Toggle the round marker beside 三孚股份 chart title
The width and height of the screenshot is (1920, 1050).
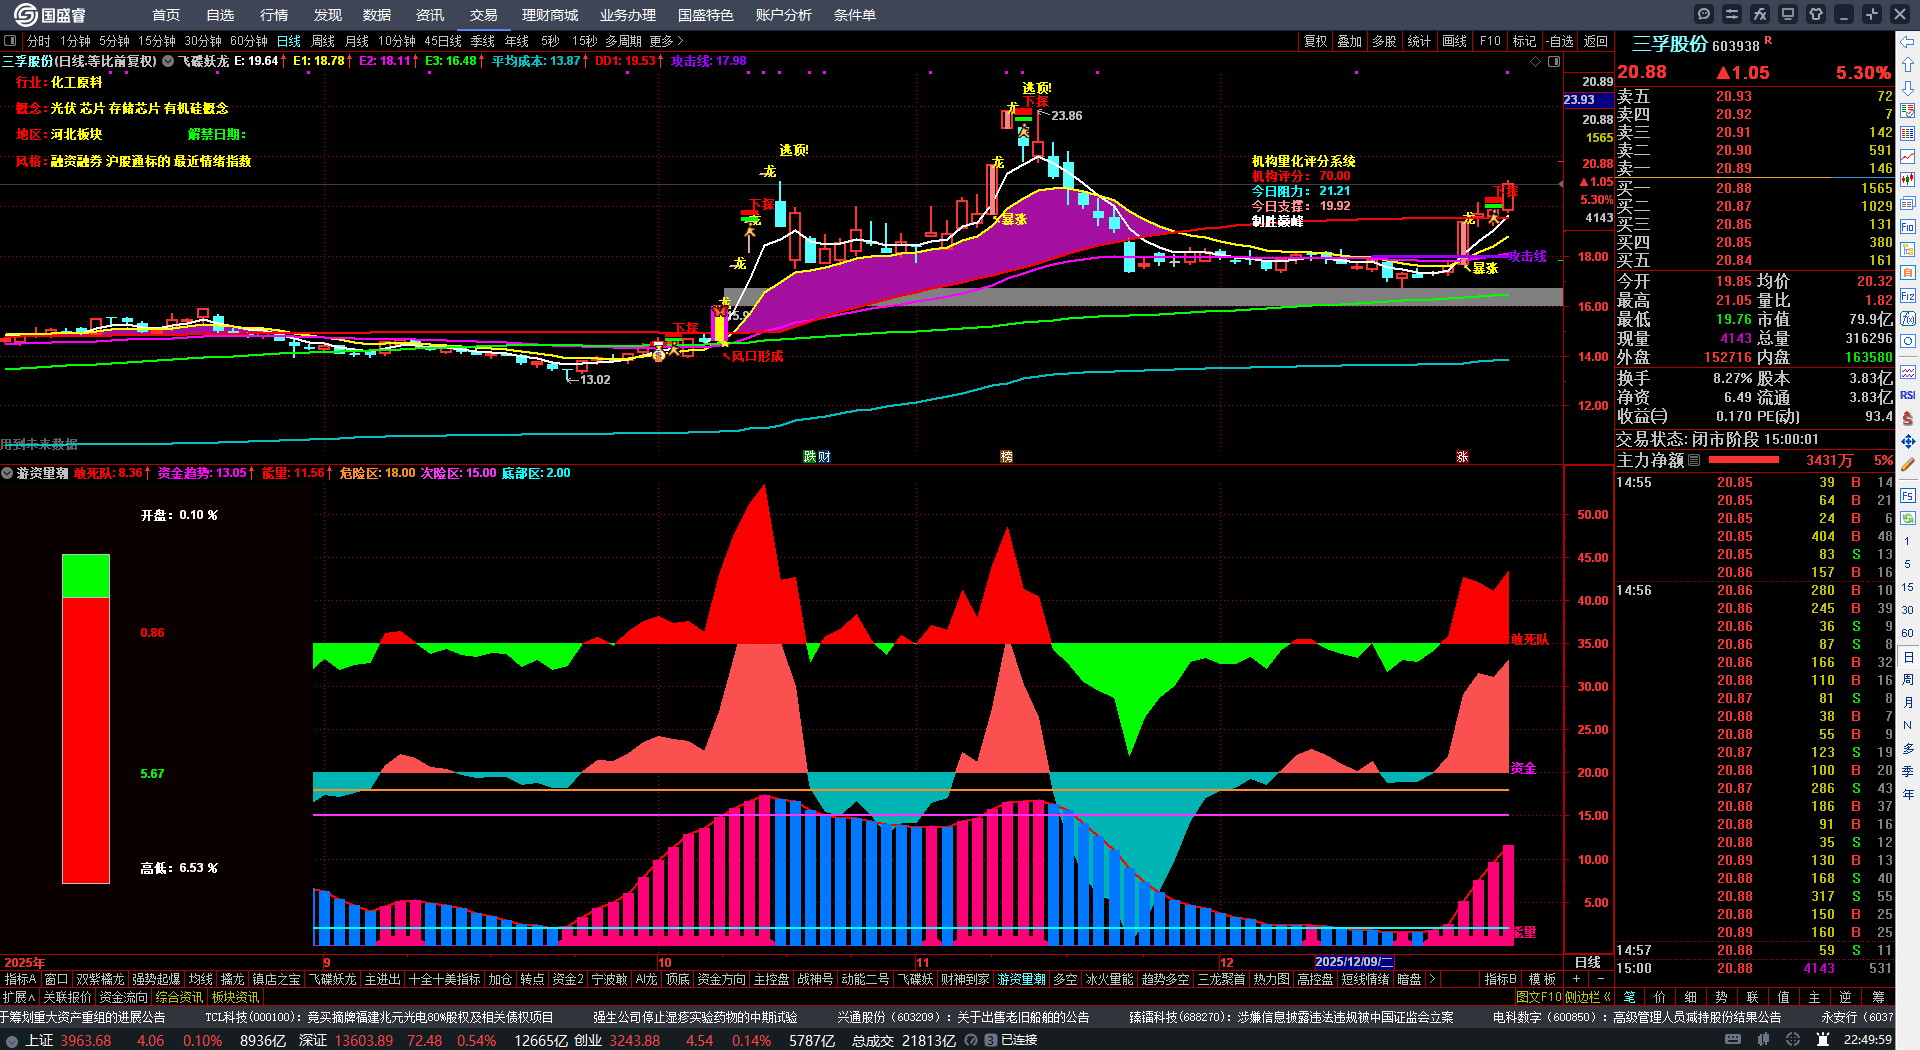point(168,61)
